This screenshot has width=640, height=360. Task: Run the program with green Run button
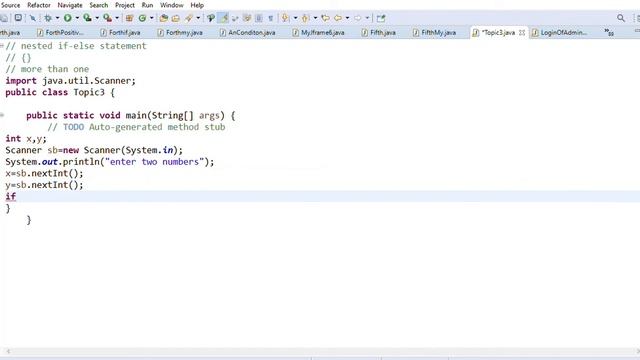[68, 18]
